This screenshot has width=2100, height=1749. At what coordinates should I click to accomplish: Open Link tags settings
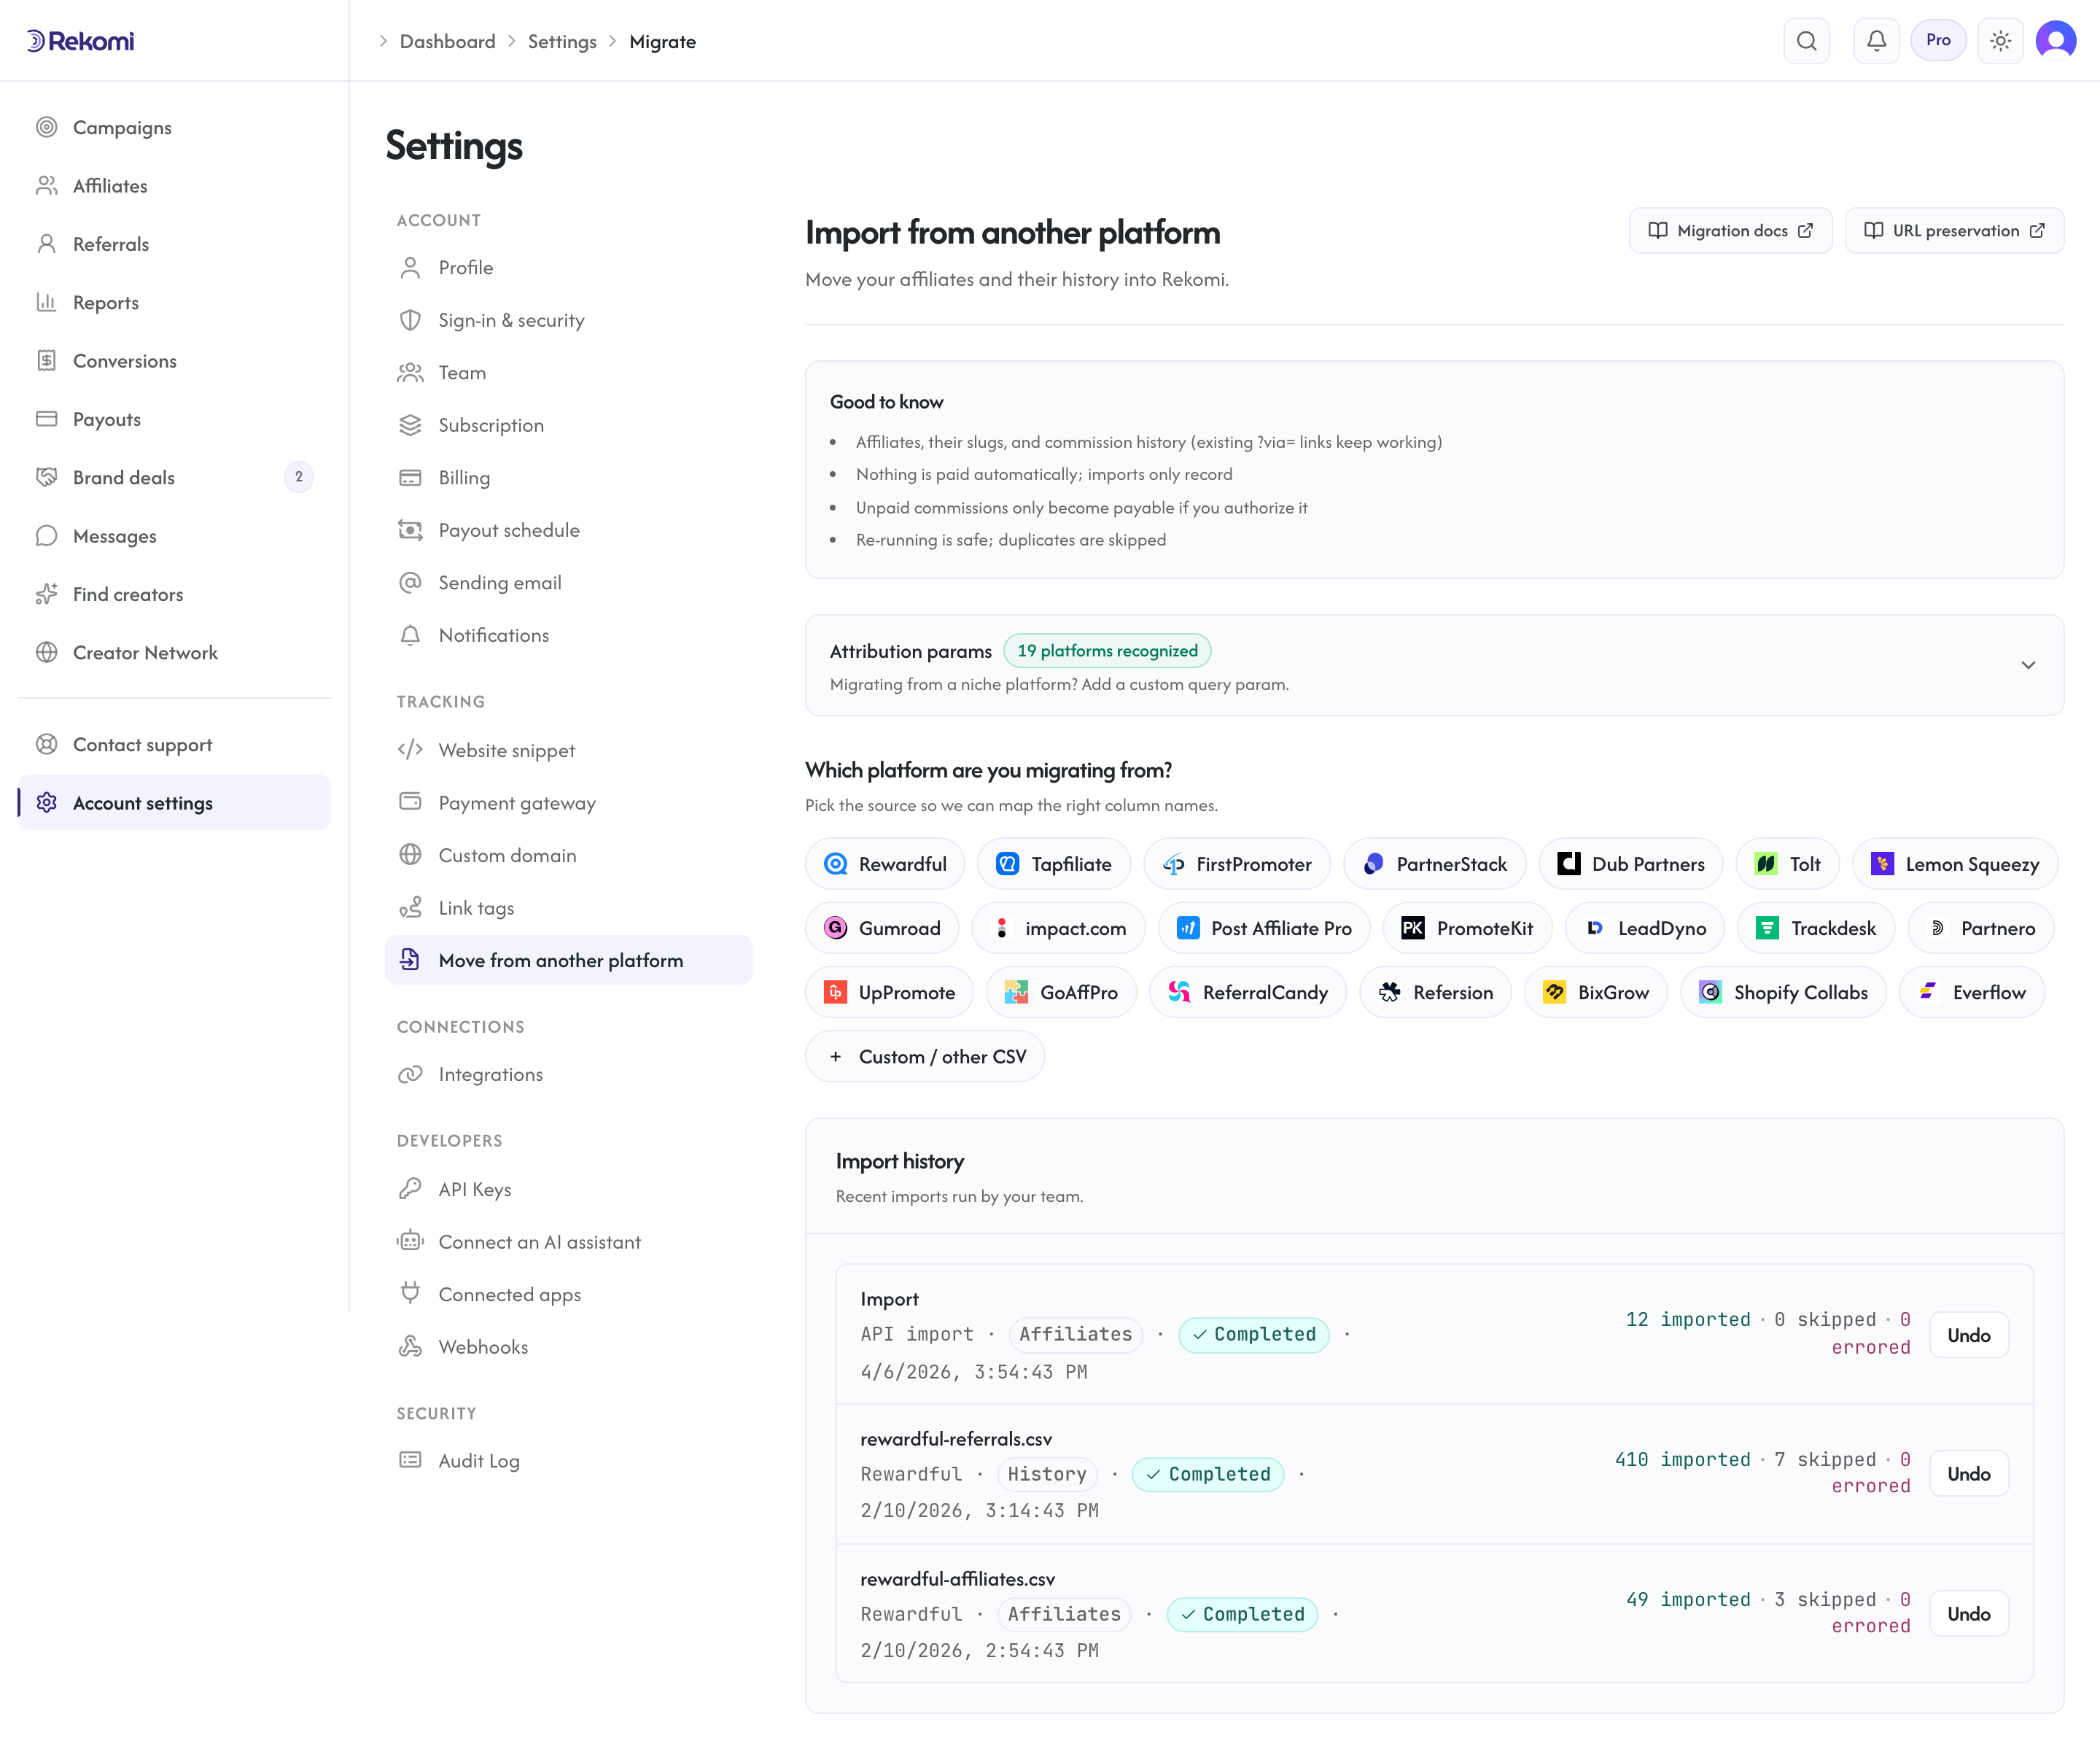click(568, 908)
